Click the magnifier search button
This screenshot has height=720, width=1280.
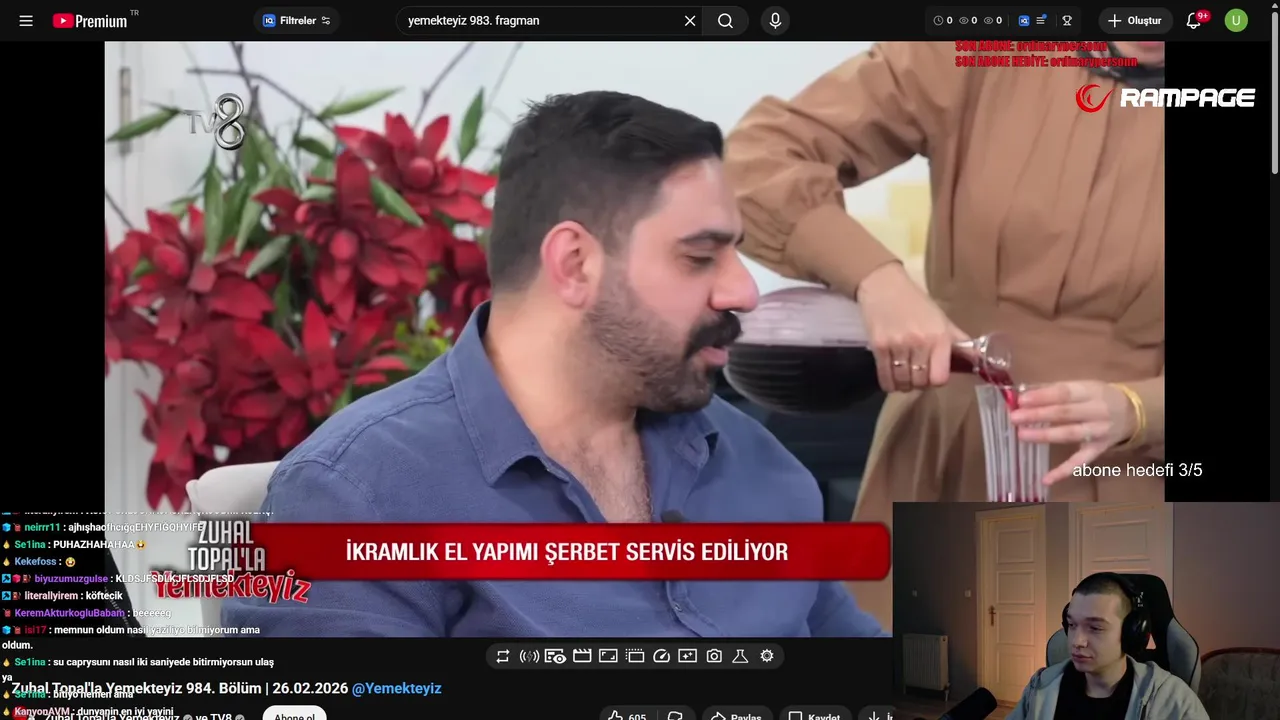point(725,21)
